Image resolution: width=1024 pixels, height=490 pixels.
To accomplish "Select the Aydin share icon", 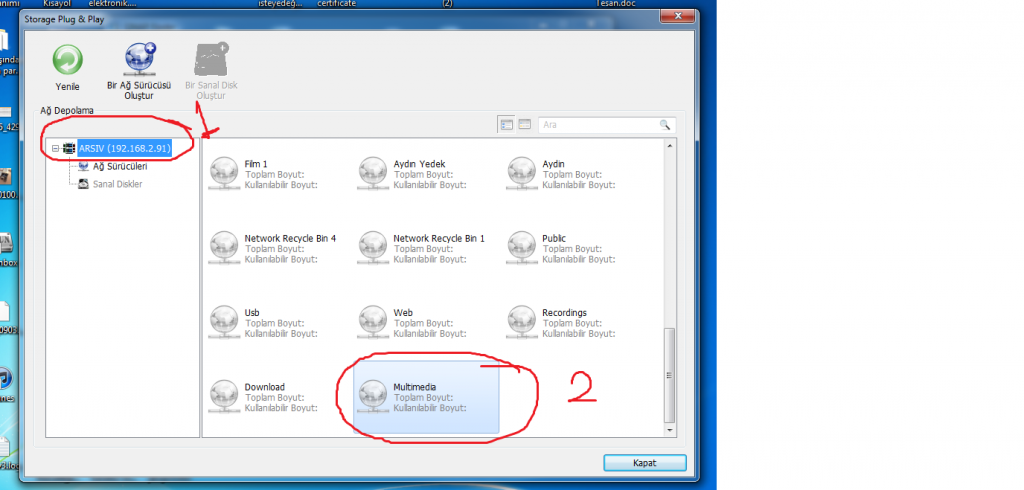I will coord(522,174).
